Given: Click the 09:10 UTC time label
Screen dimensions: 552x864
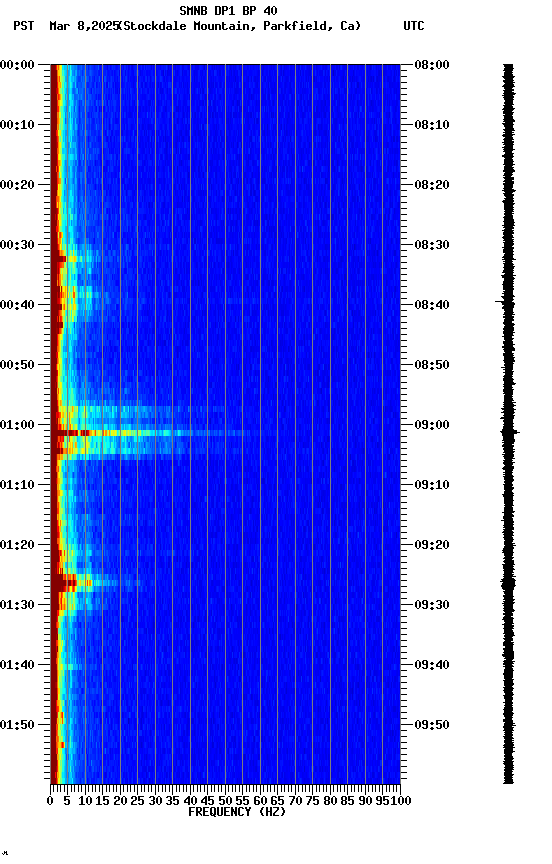Looking at the screenshot, I should point(432,485).
